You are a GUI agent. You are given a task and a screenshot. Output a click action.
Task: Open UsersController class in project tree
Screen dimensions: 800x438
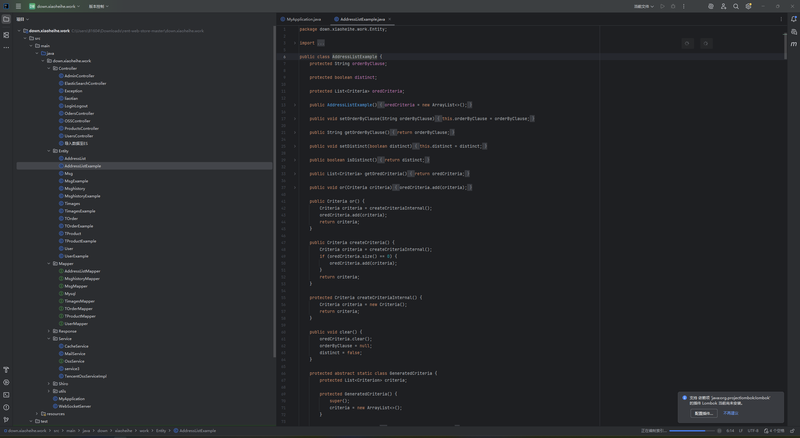click(x=78, y=136)
